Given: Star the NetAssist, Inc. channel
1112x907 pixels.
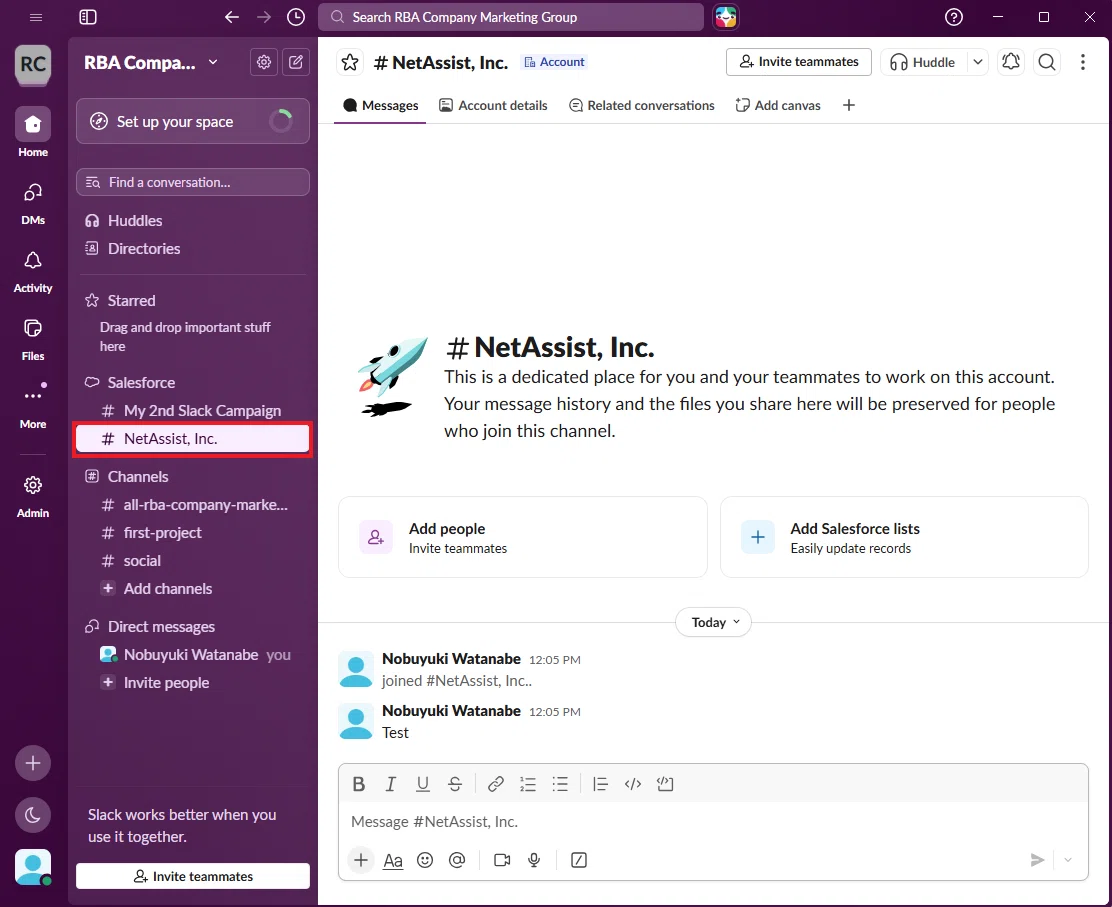Looking at the screenshot, I should [x=350, y=62].
